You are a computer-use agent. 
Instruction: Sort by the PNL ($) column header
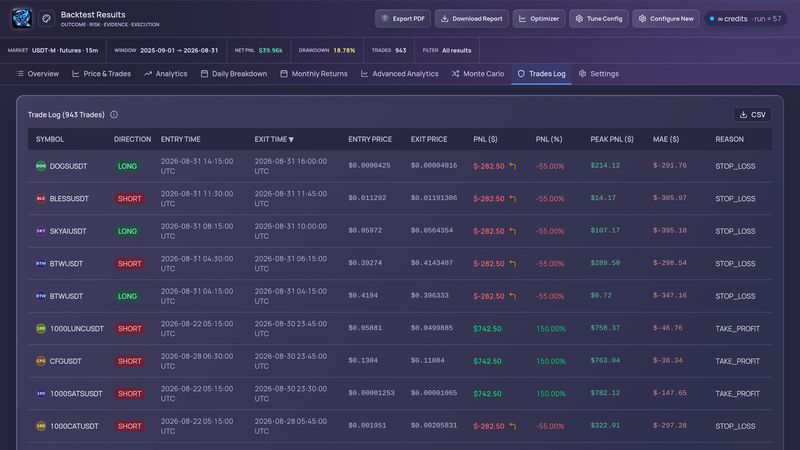point(485,139)
